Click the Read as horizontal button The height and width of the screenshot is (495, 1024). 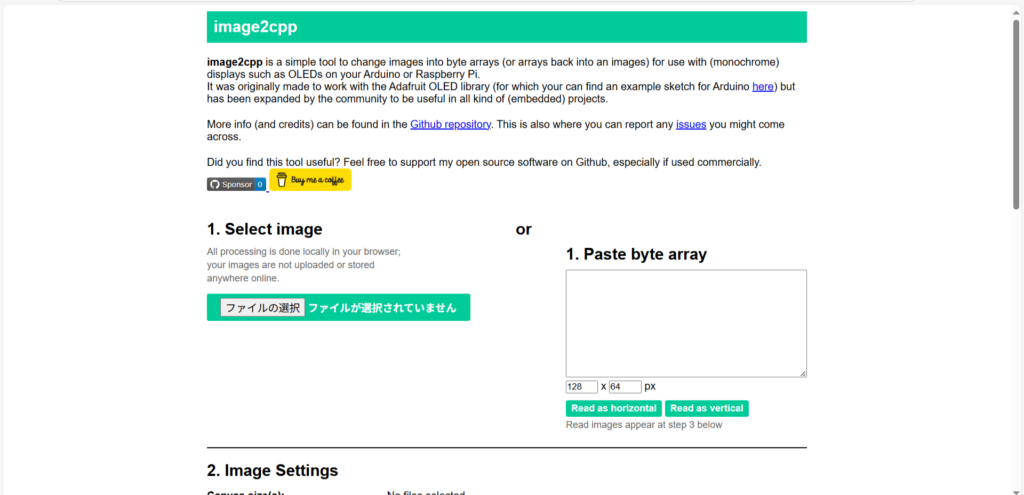[614, 408]
